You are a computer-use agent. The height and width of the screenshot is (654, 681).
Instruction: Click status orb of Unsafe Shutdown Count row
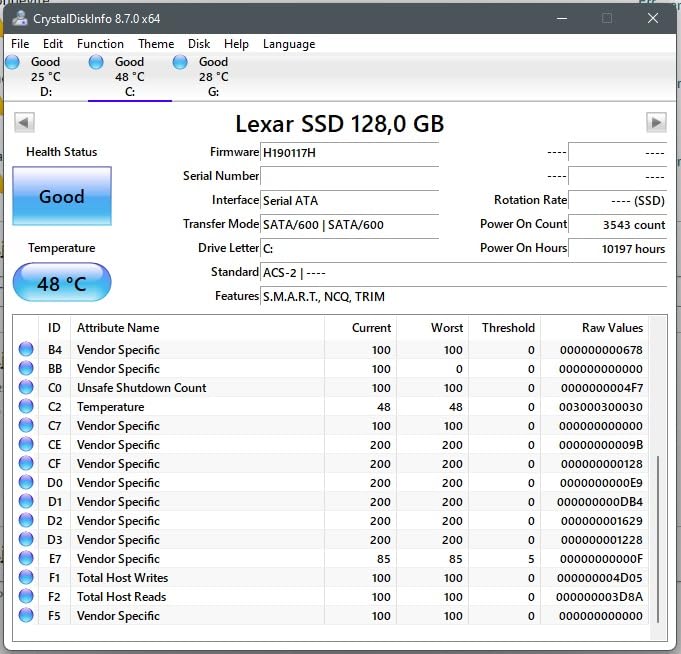(x=26, y=387)
